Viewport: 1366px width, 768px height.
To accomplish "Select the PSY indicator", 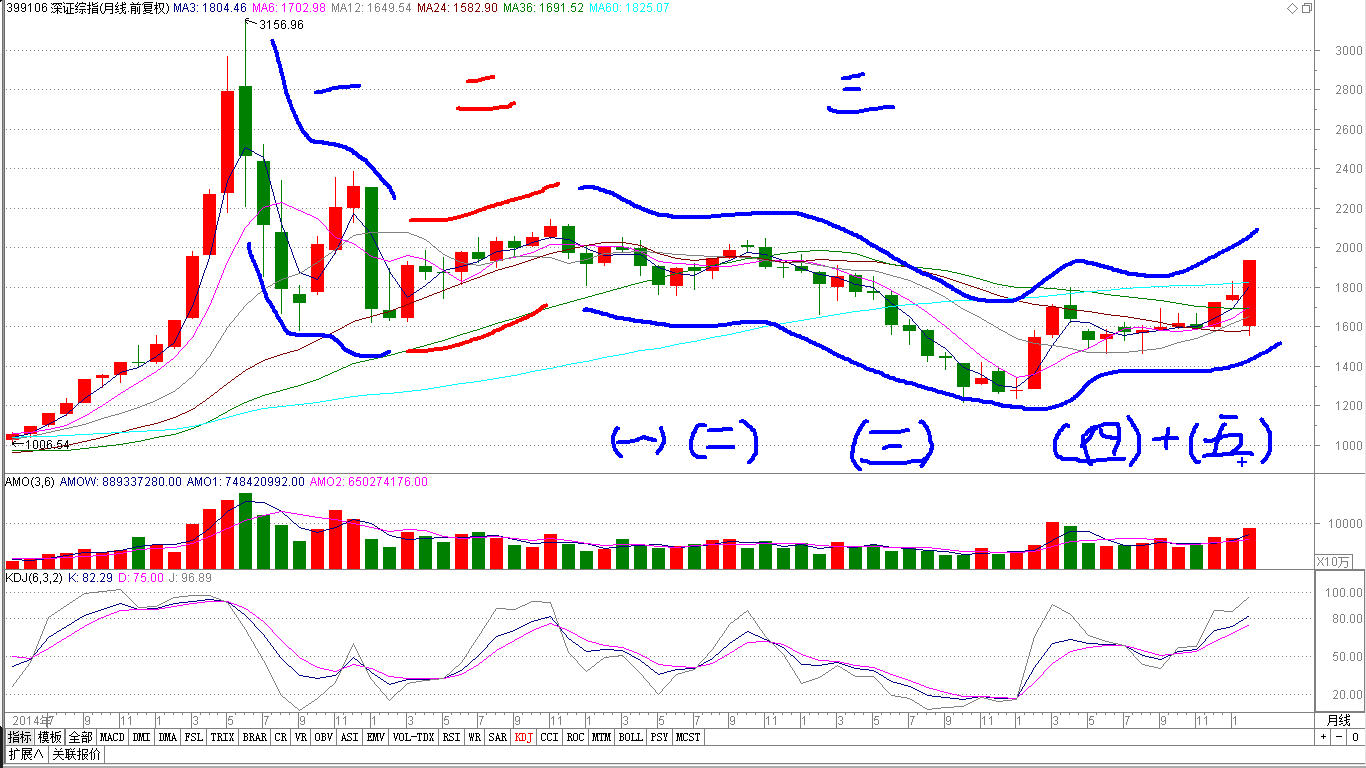I will coord(659,737).
